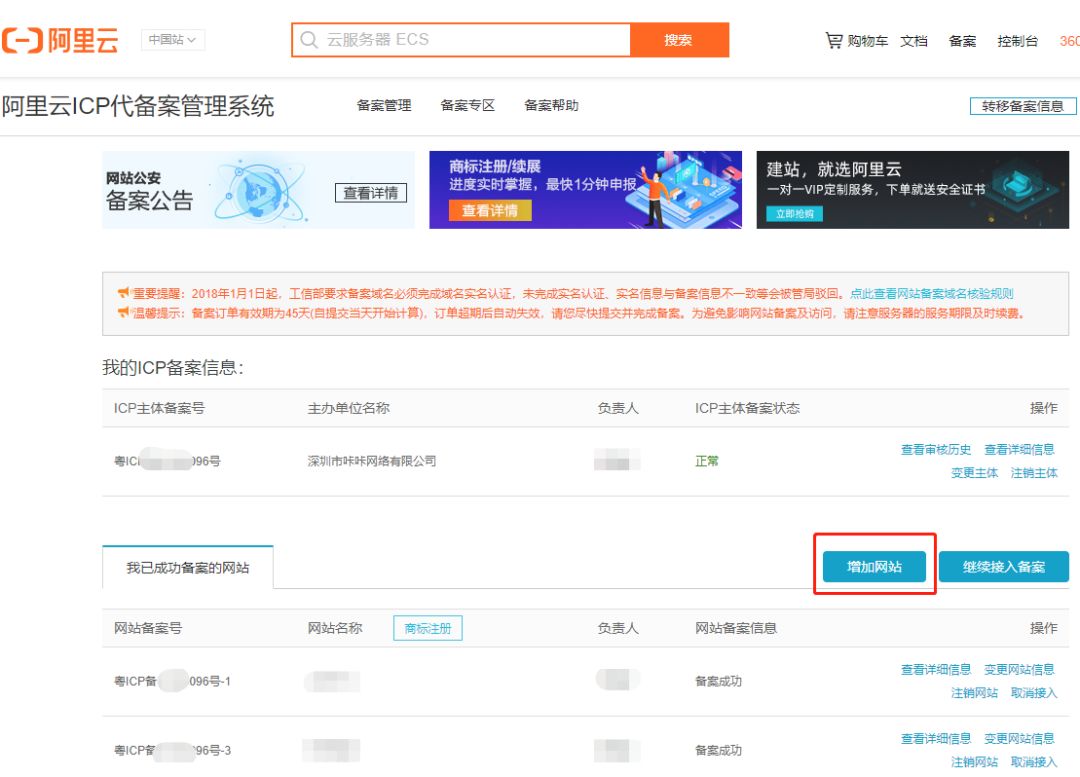
Task: Click the magnifier icon in search box
Action: point(309,40)
